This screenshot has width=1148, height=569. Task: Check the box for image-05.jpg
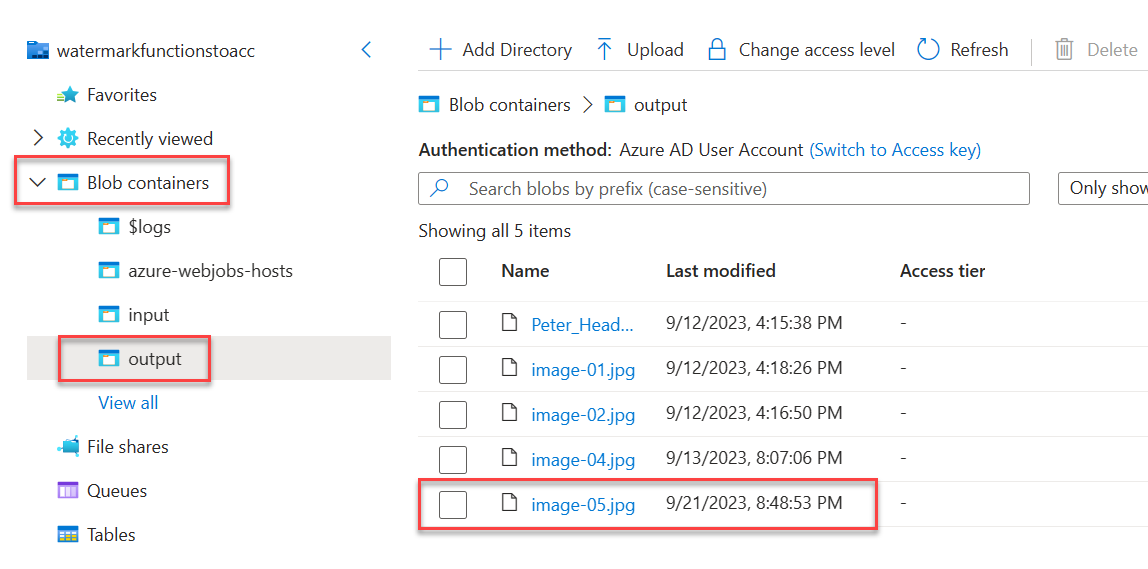pyautogui.click(x=453, y=505)
